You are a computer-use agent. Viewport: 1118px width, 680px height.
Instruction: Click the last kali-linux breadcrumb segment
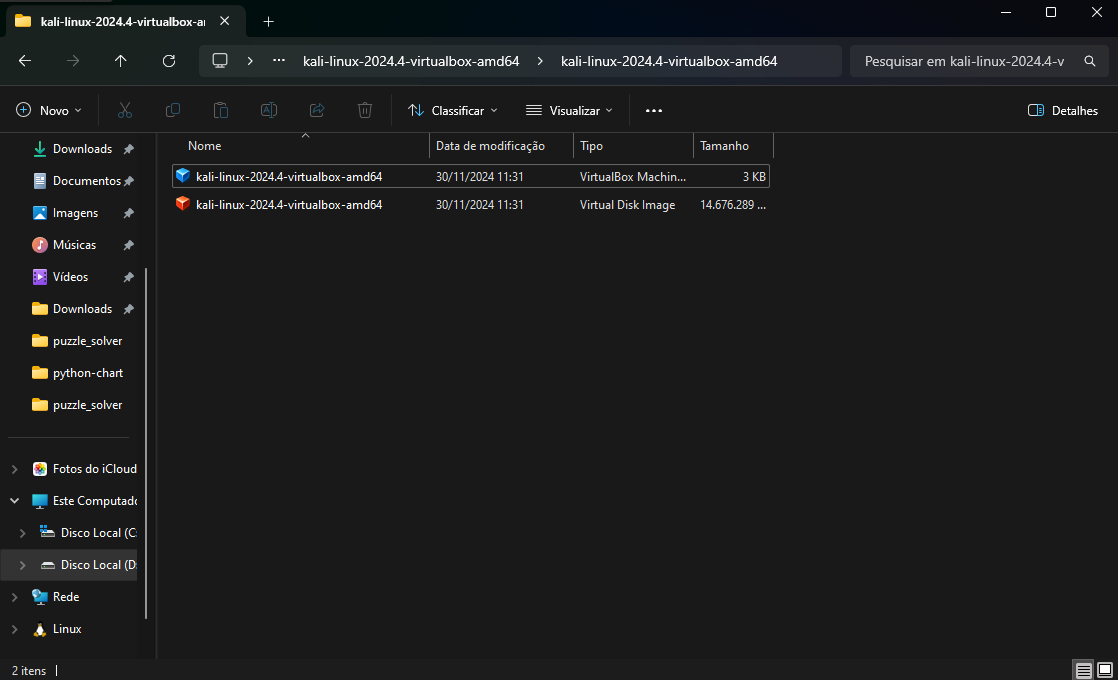pyautogui.click(x=669, y=61)
